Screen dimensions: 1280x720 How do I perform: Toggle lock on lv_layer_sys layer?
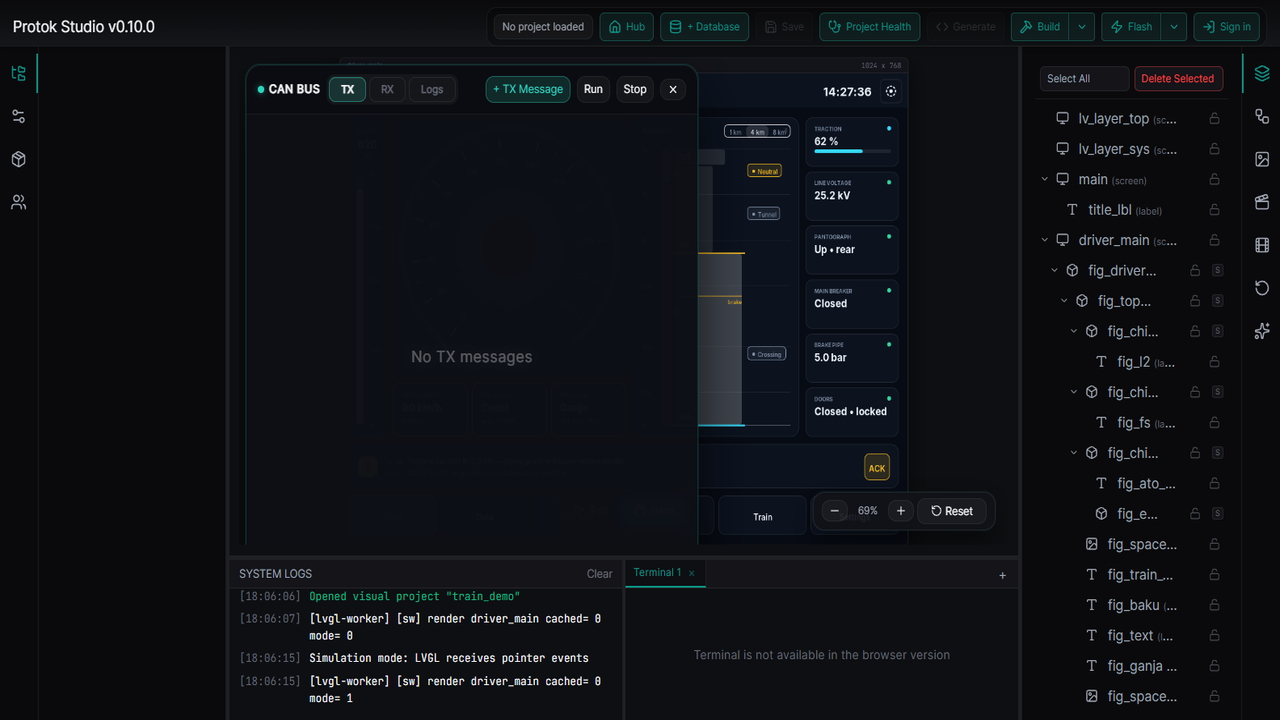tap(1215, 149)
